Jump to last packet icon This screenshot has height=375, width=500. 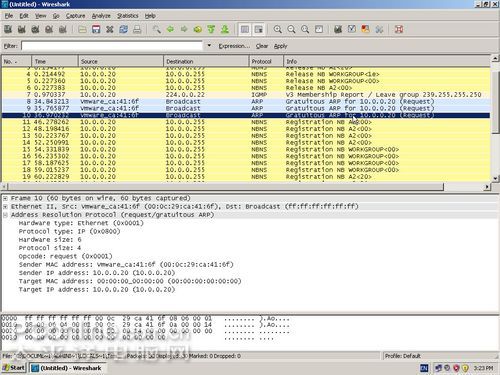225,29
